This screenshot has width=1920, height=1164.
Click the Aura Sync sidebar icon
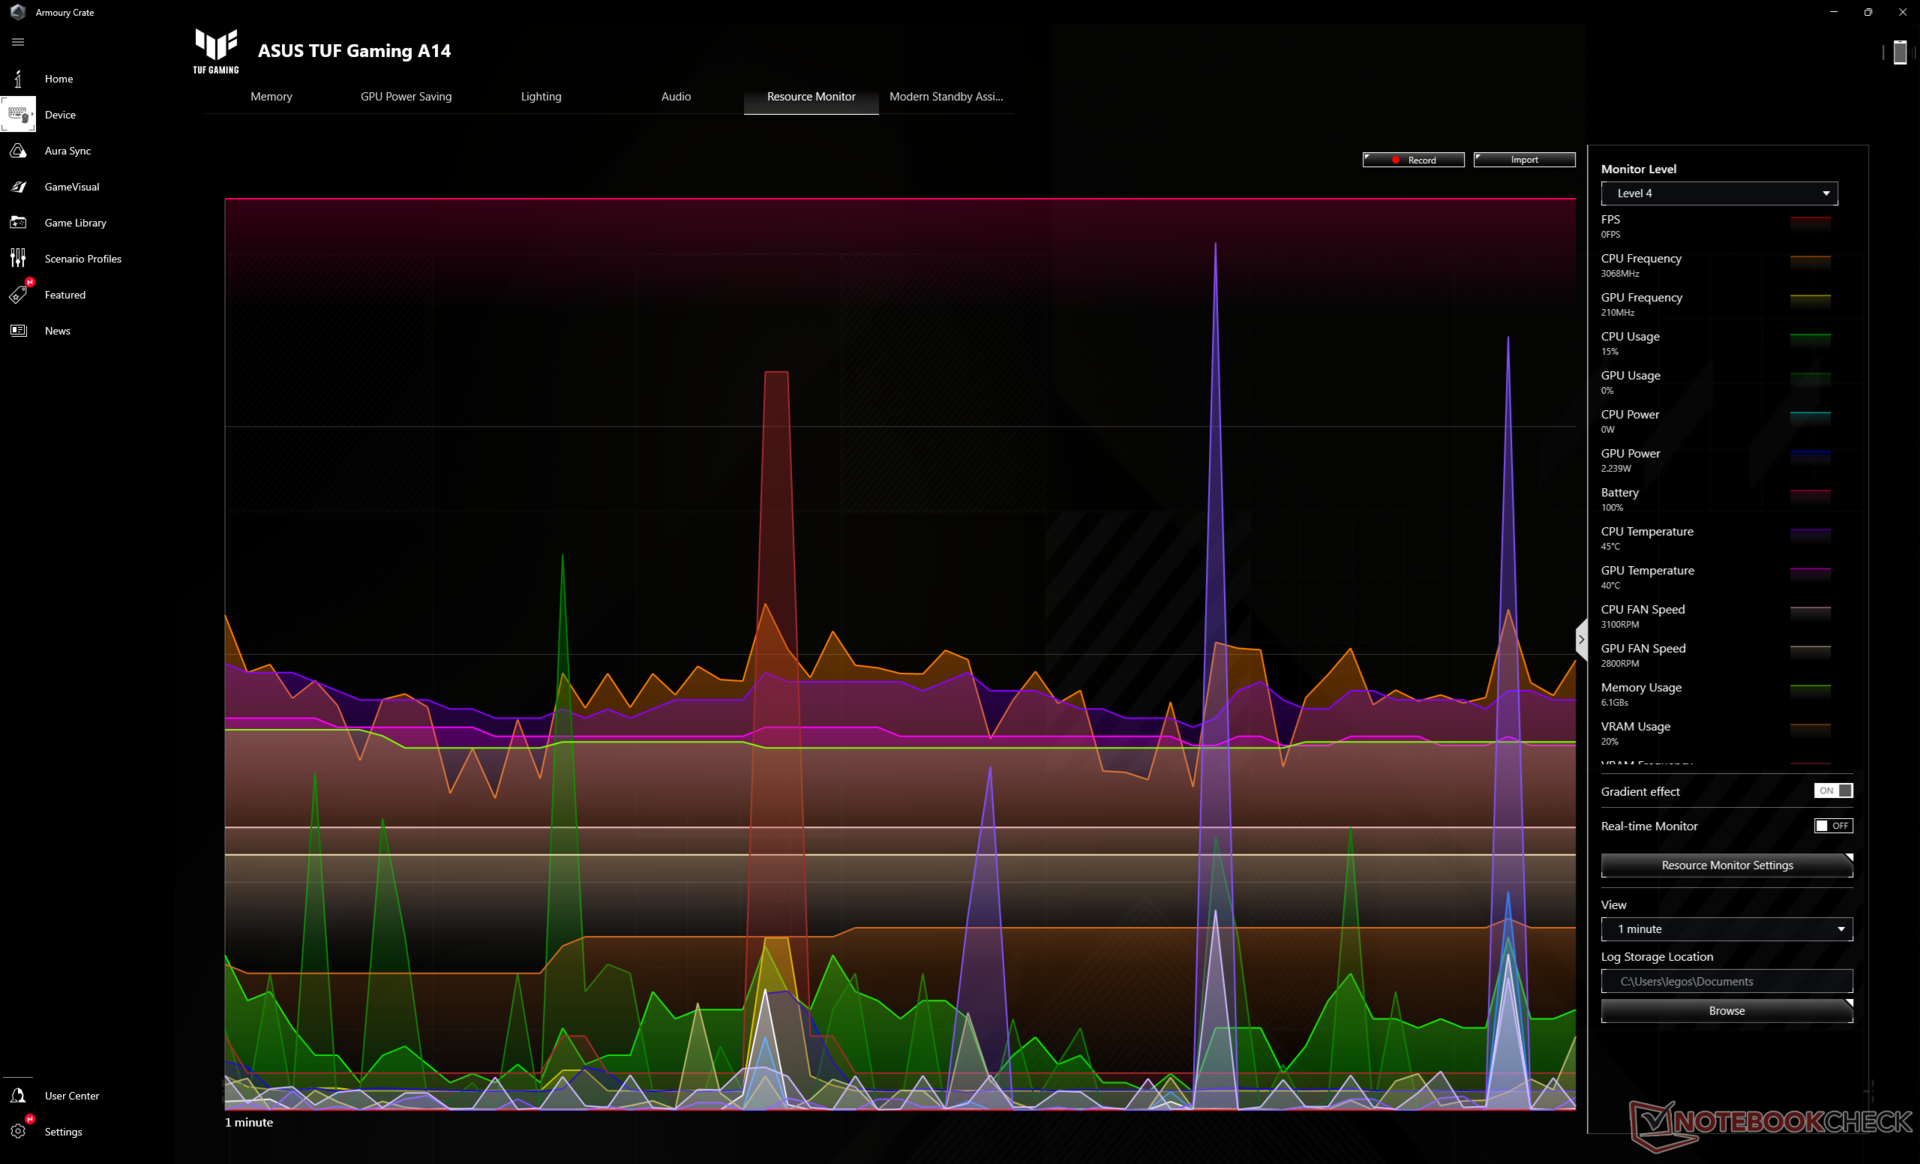[x=18, y=151]
